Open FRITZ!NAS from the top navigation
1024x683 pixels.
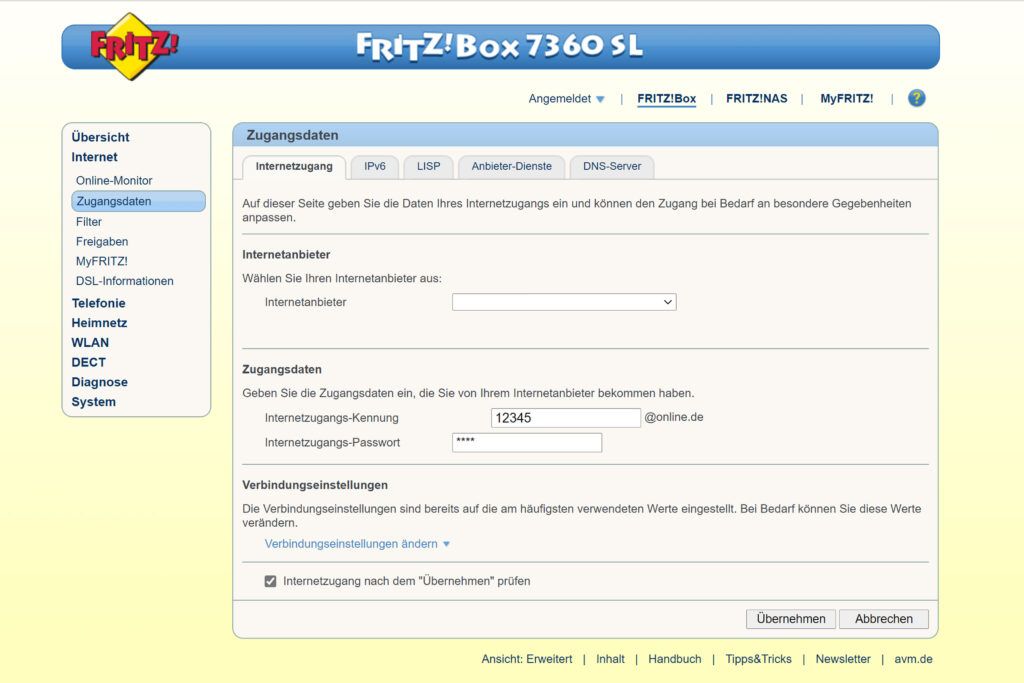pos(756,99)
